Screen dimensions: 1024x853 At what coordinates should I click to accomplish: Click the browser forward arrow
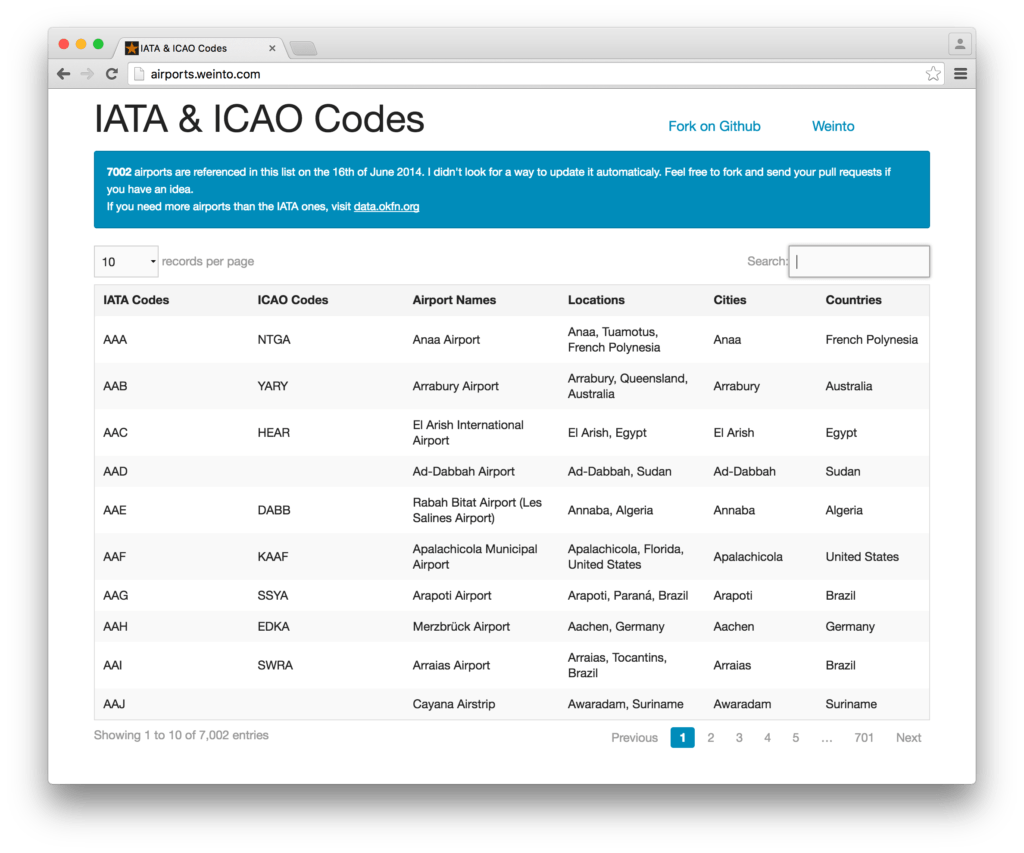point(87,74)
